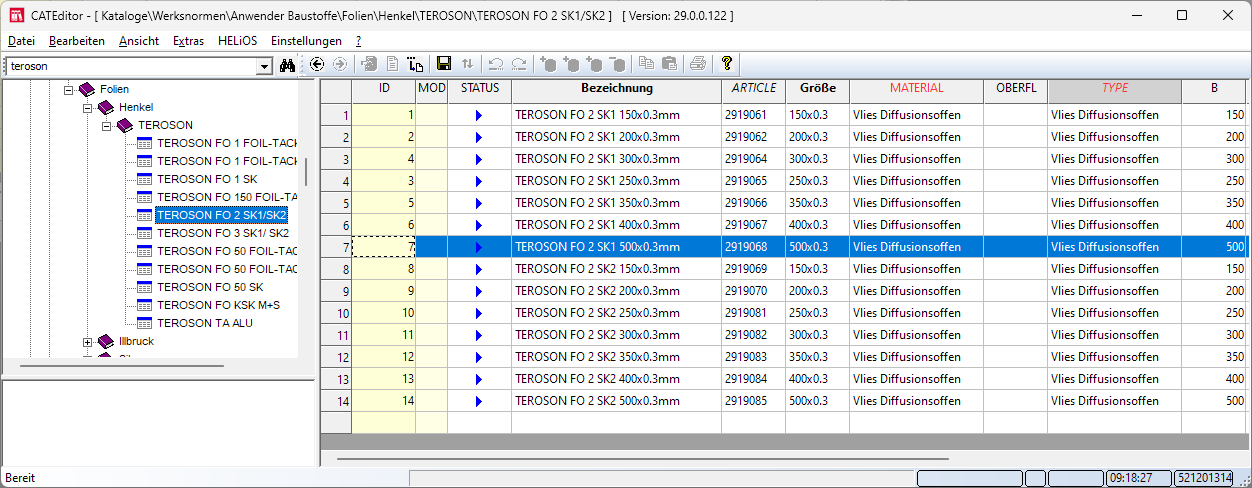This screenshot has width=1252, height=488.
Task: Select row header number 3
Action: [x=336, y=159]
